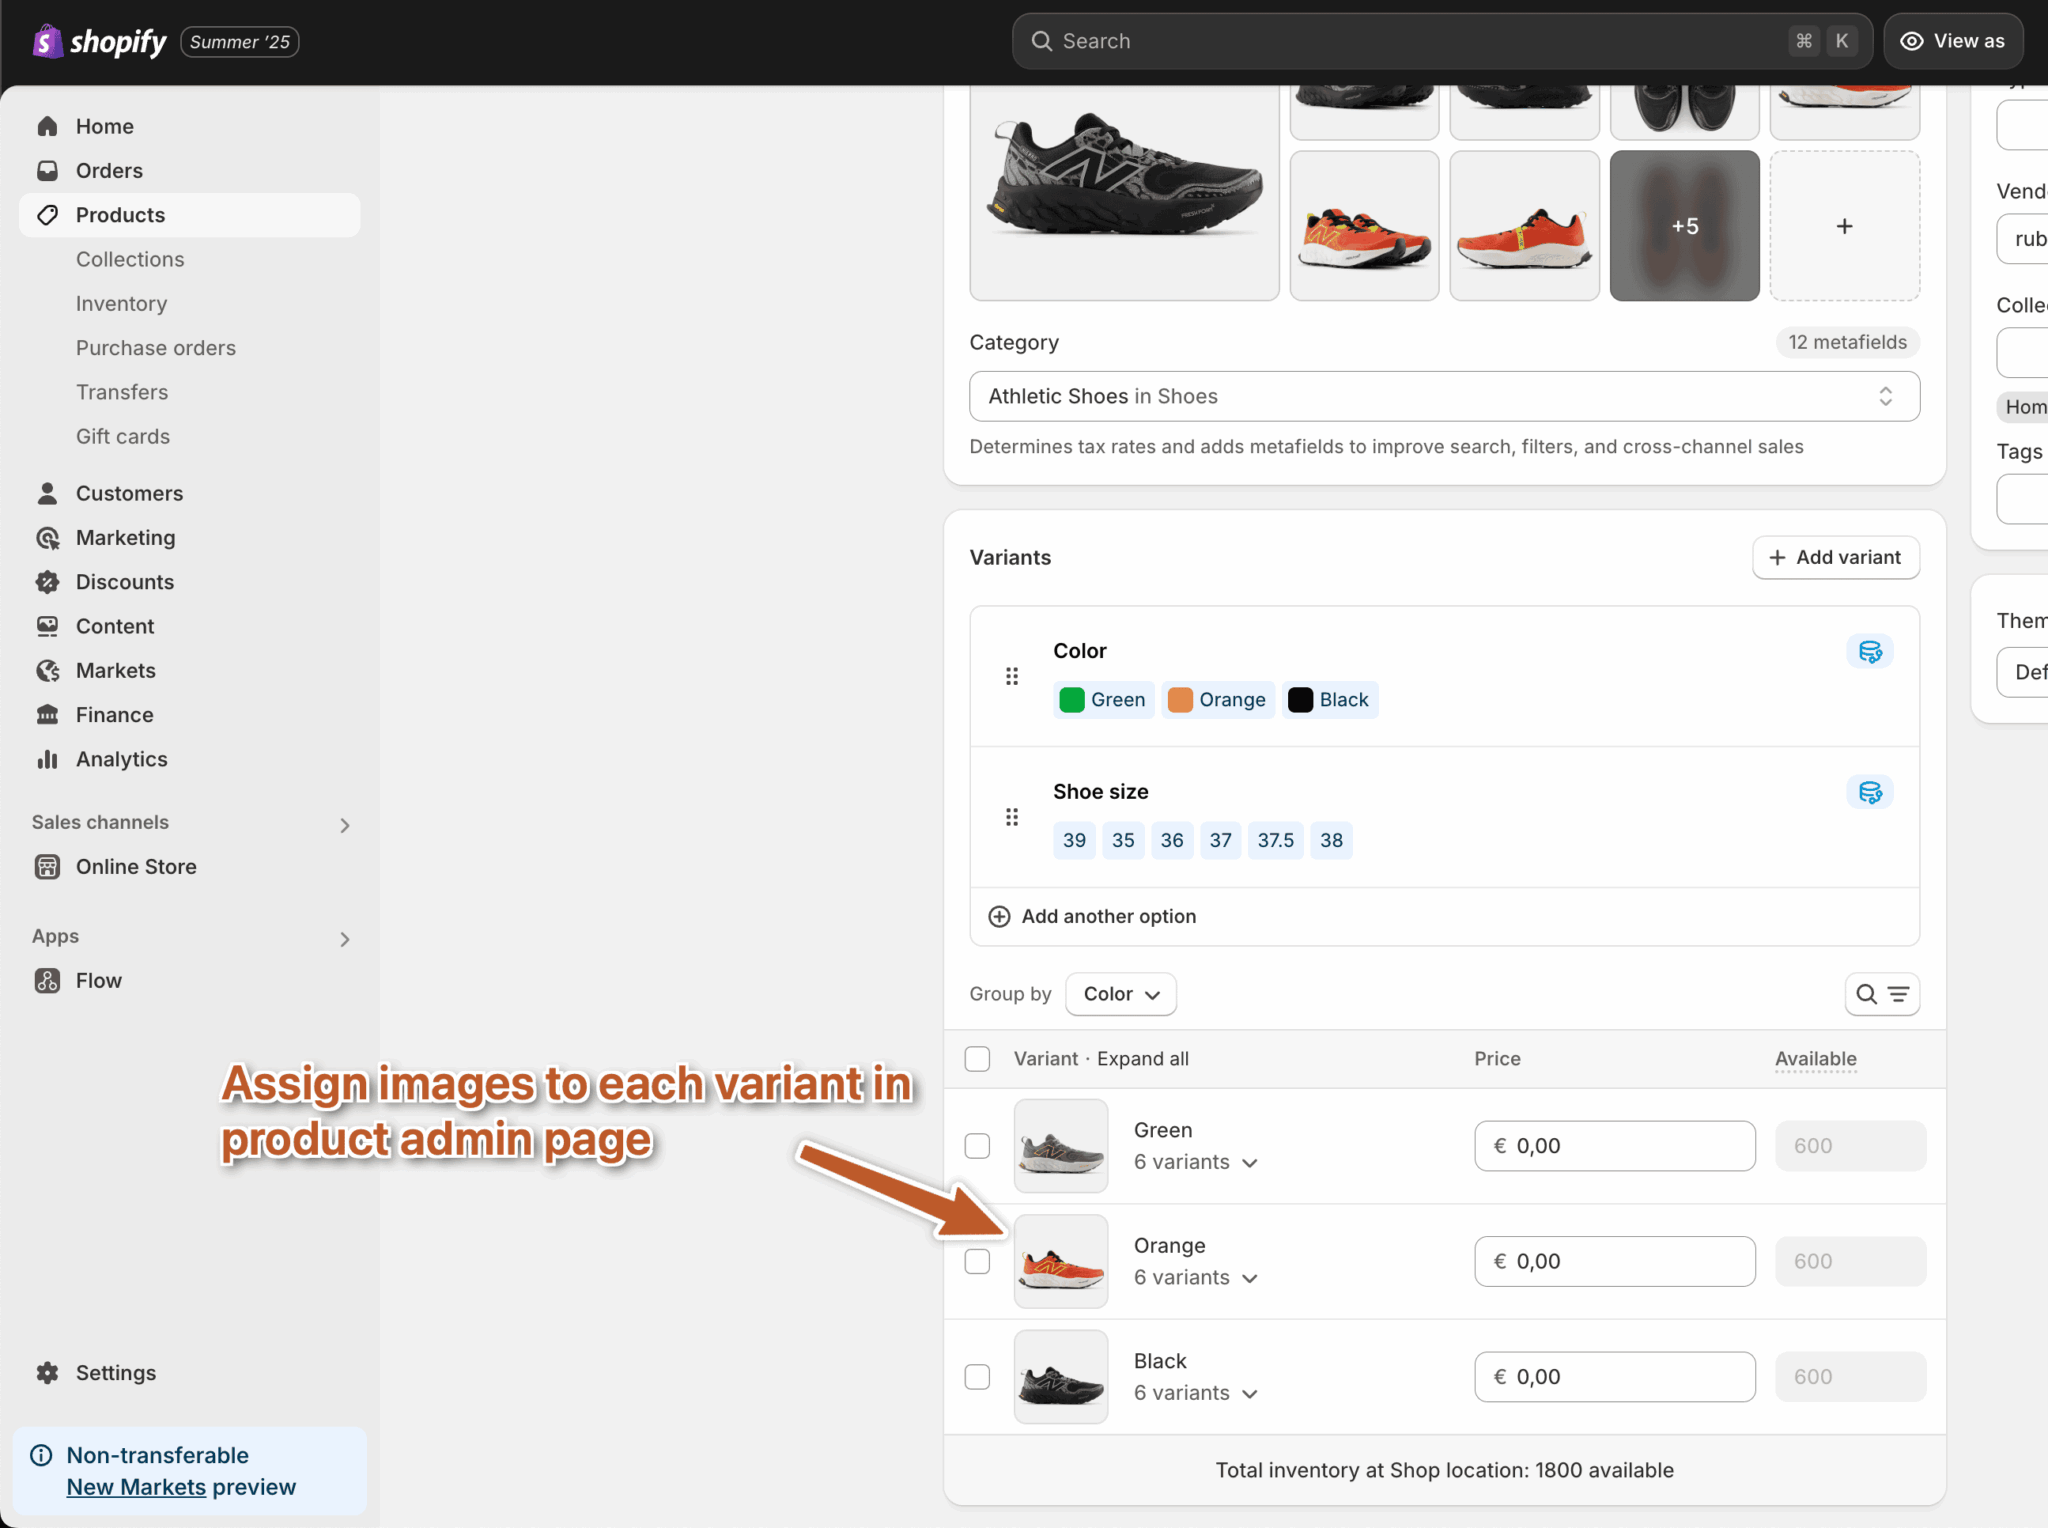The height and width of the screenshot is (1528, 2048).
Task: Click the Add variant button
Action: (x=1835, y=557)
